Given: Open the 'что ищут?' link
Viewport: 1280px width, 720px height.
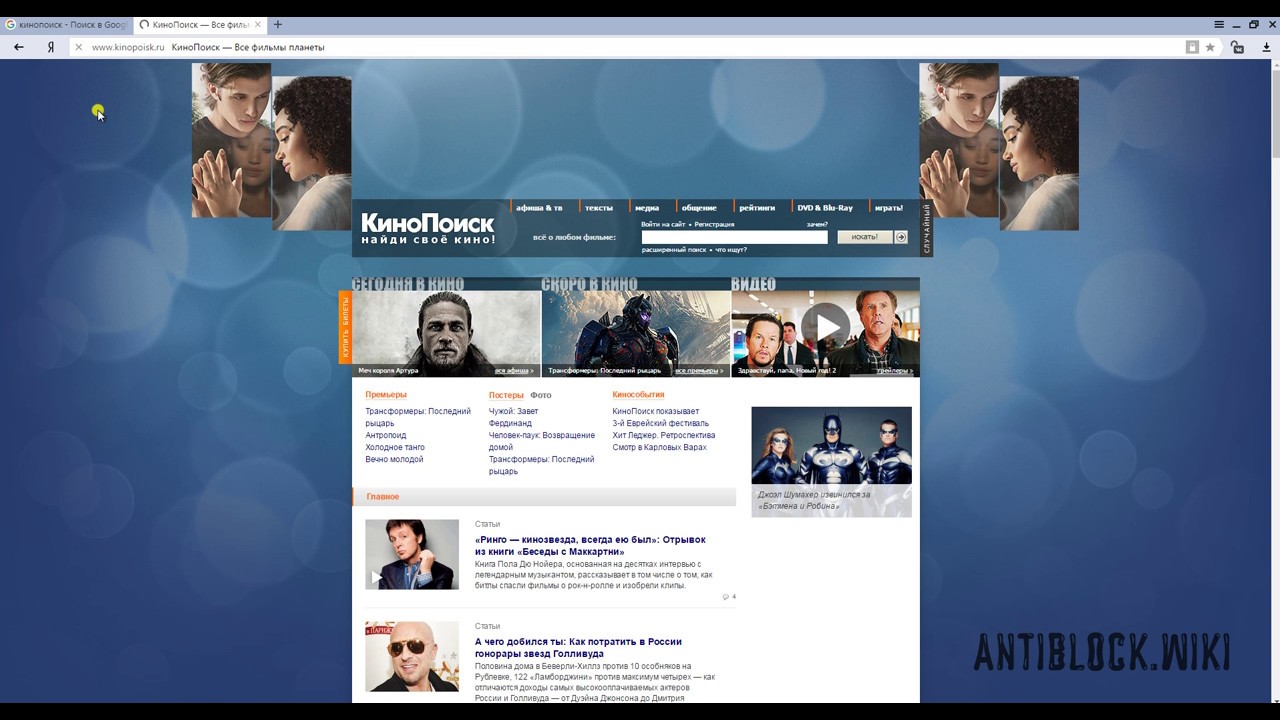Looking at the screenshot, I should (731, 250).
